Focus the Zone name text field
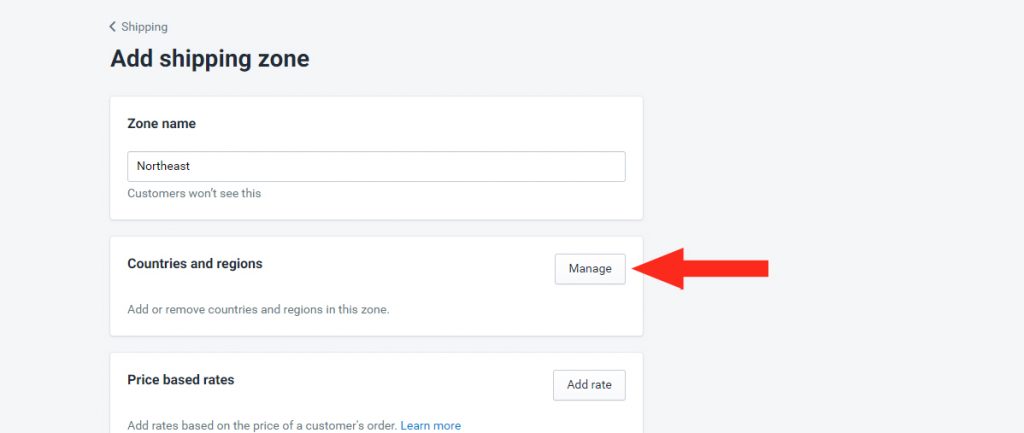1024x433 pixels. tap(376, 167)
